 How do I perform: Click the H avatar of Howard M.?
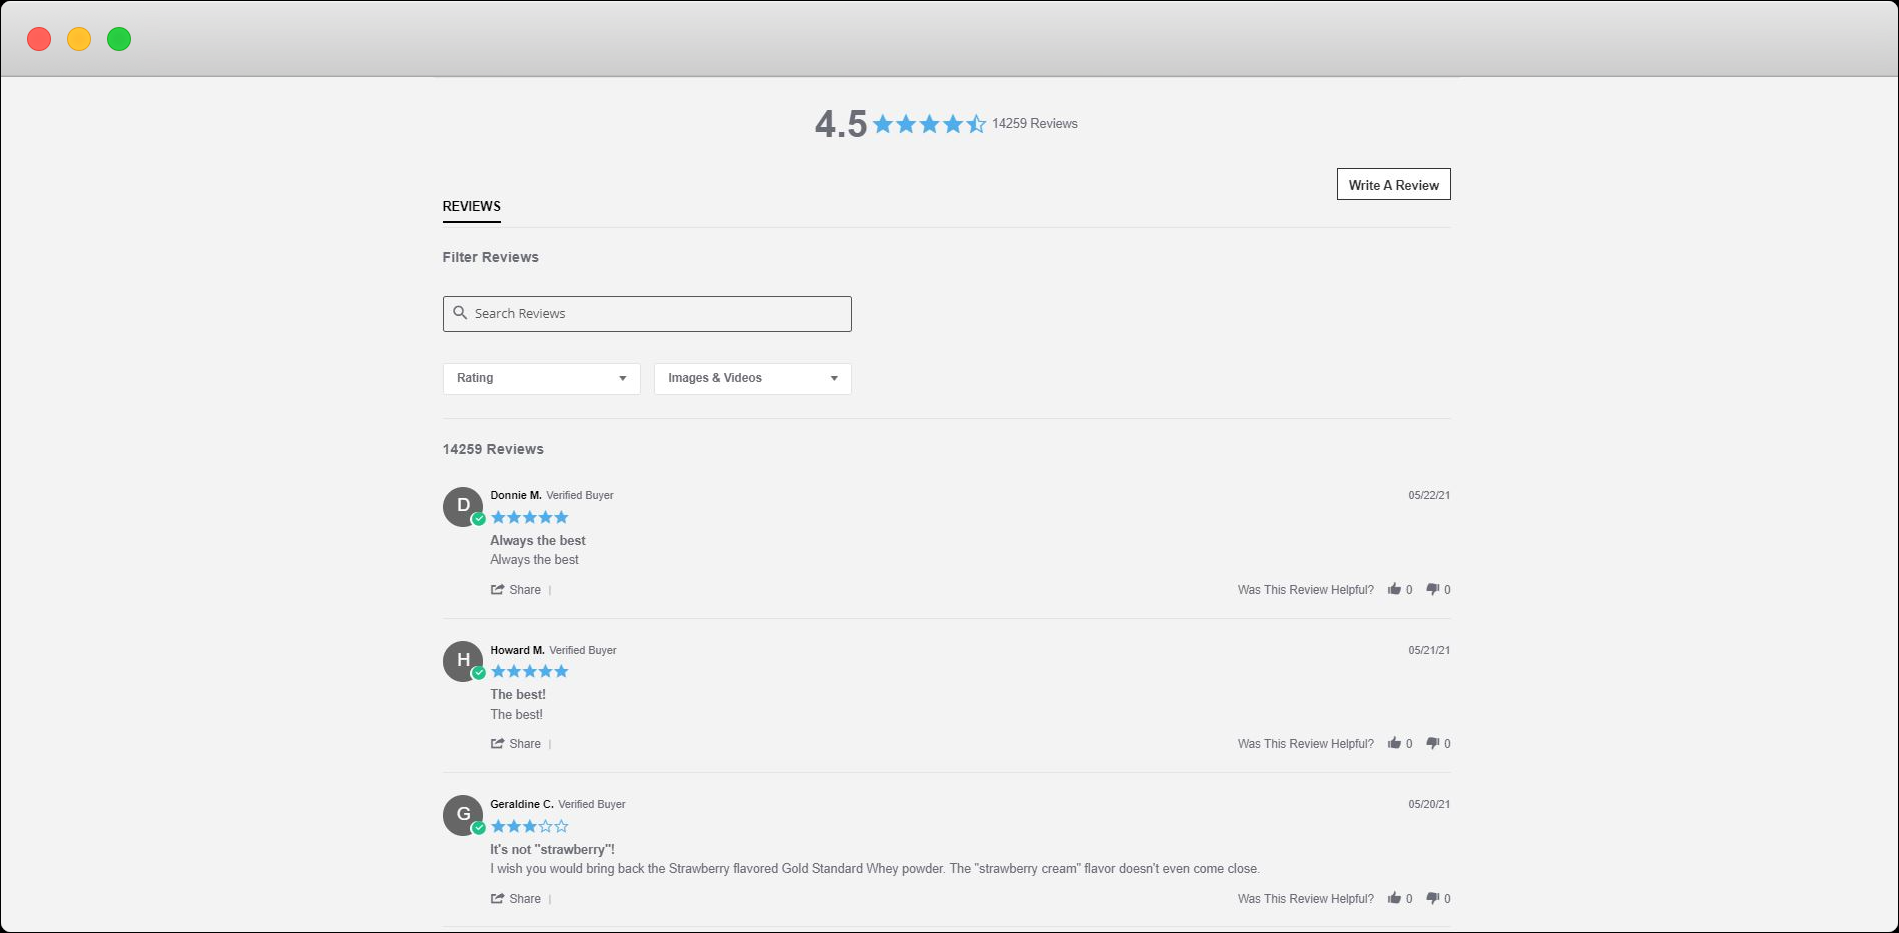coord(463,661)
